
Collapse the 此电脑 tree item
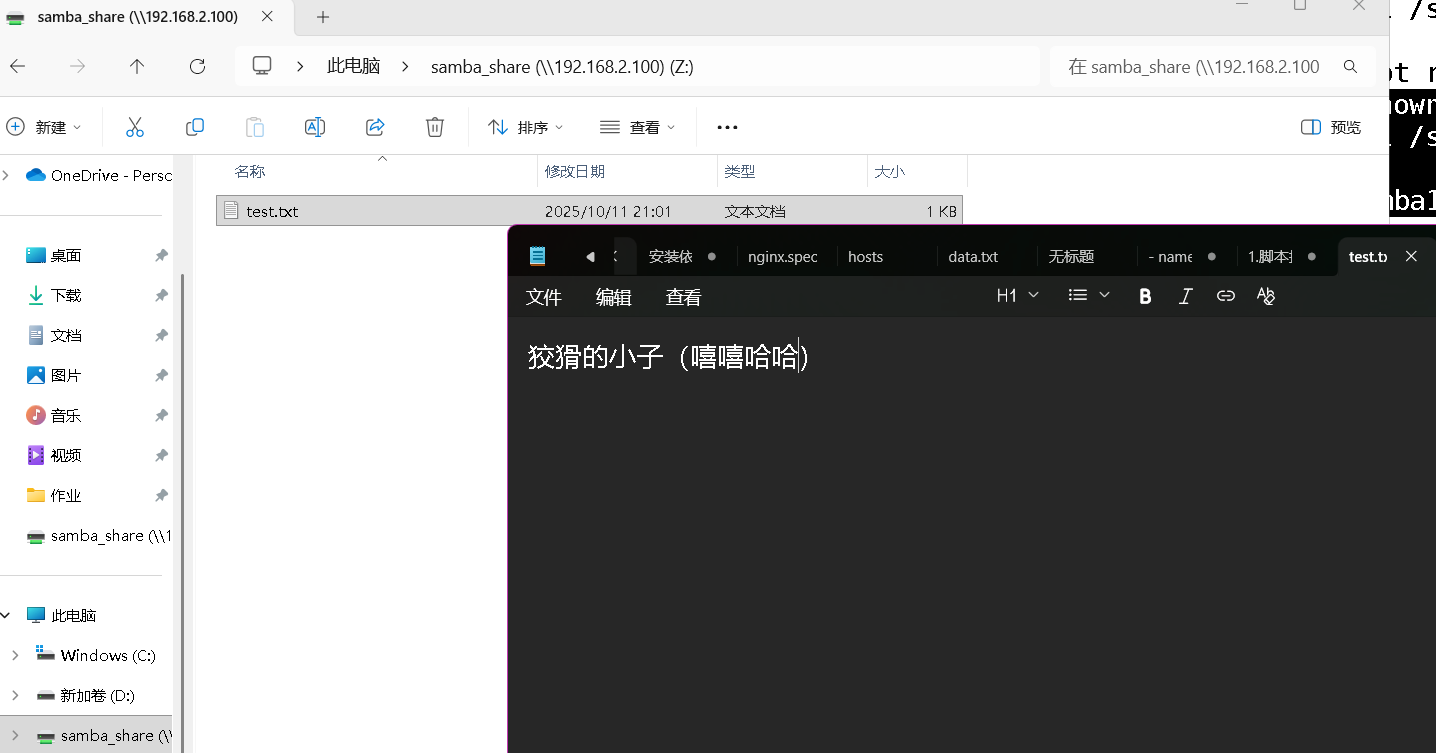tap(7, 614)
